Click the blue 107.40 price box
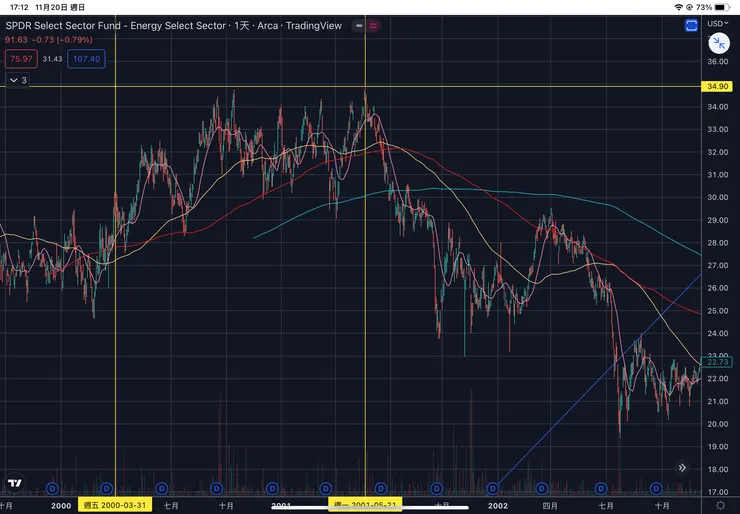The image size is (740, 514). (86, 59)
